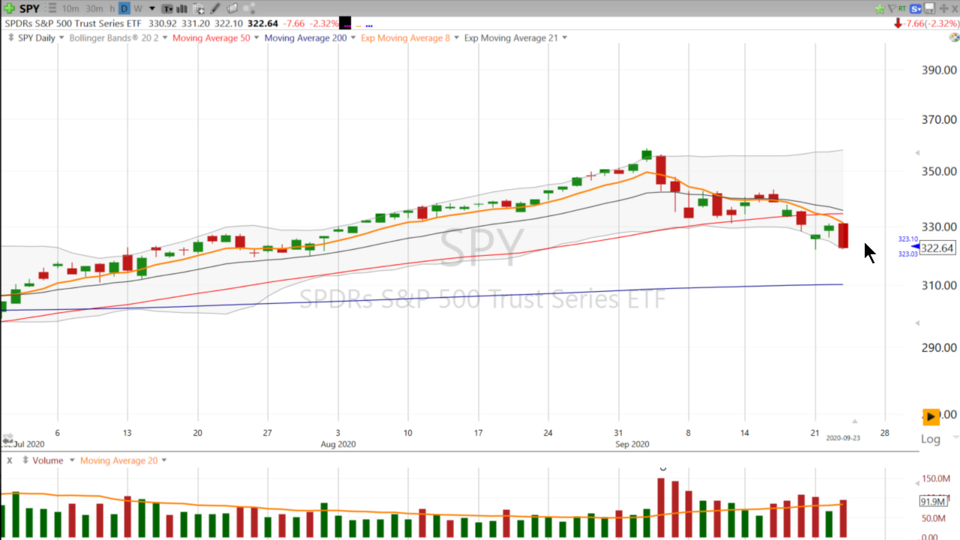The width and height of the screenshot is (960, 540).
Task: Click the flag icon in the top right
Action: (891, 9)
